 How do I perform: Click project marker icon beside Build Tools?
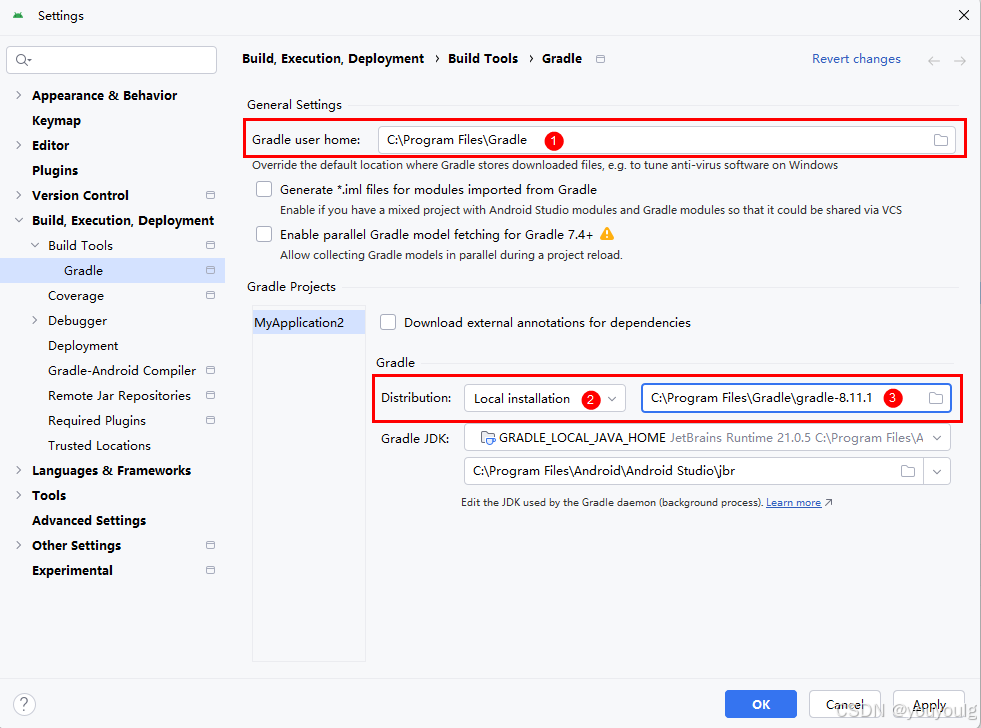[210, 245]
